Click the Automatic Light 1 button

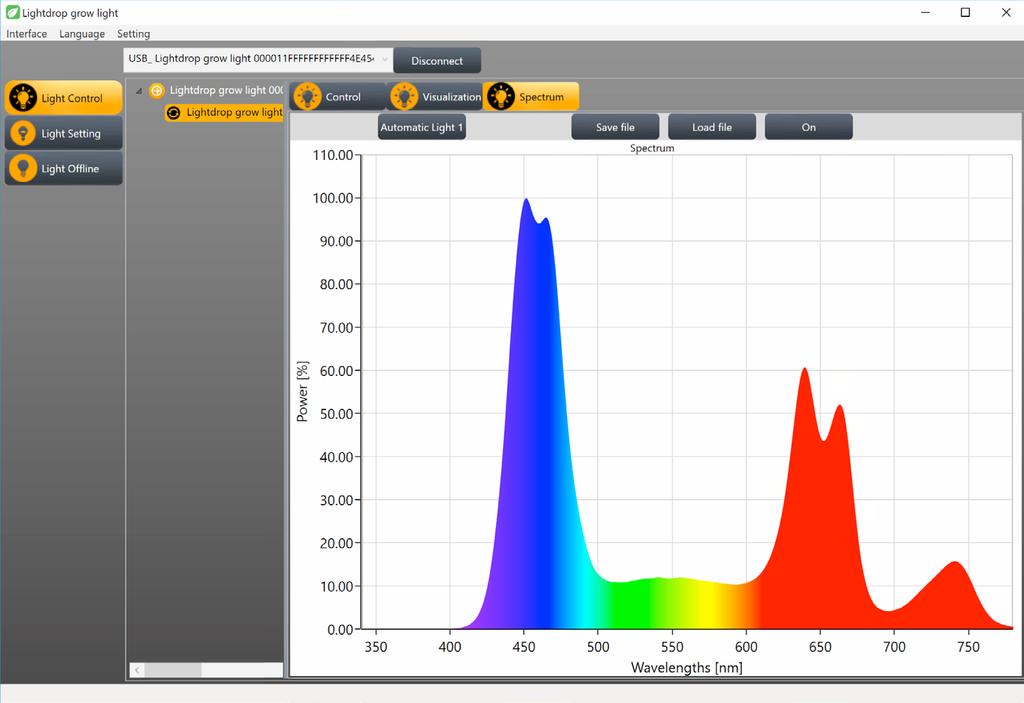click(x=422, y=127)
